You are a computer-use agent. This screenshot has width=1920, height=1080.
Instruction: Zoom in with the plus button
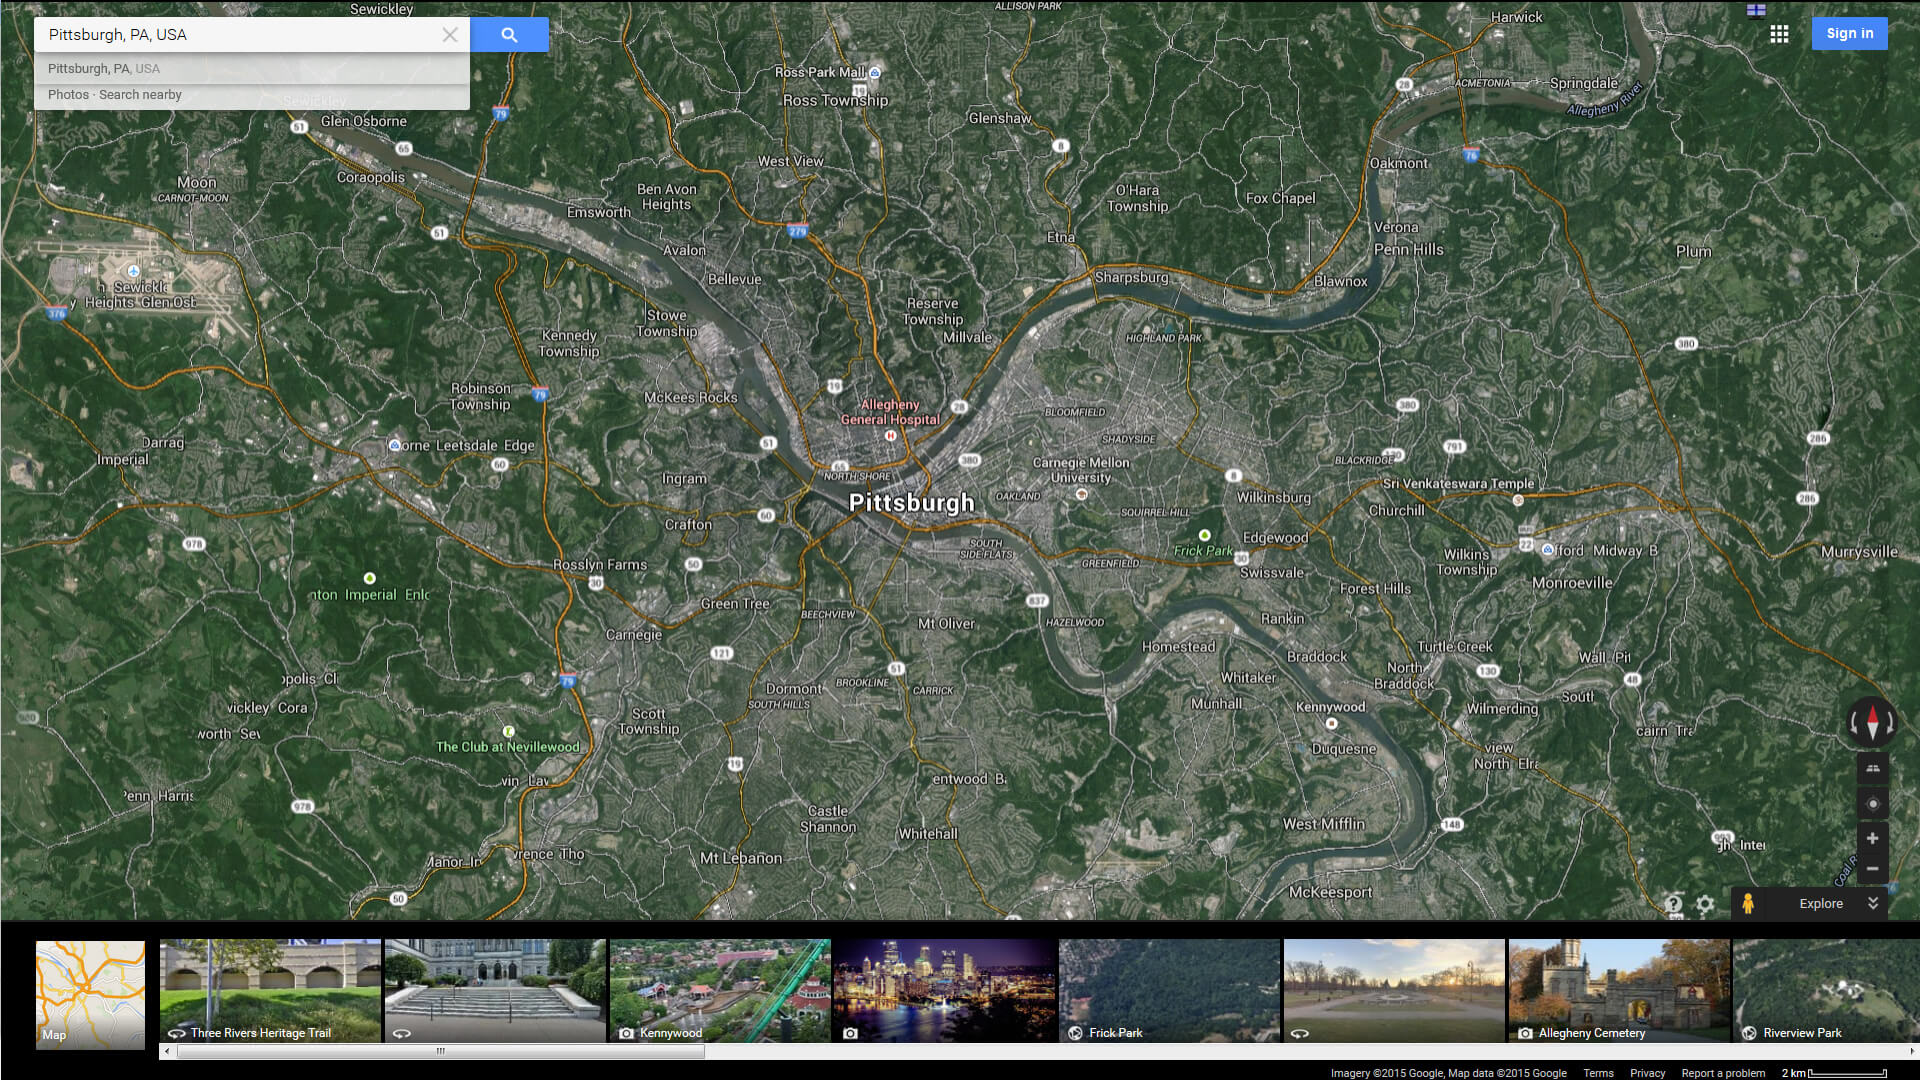click(1873, 838)
